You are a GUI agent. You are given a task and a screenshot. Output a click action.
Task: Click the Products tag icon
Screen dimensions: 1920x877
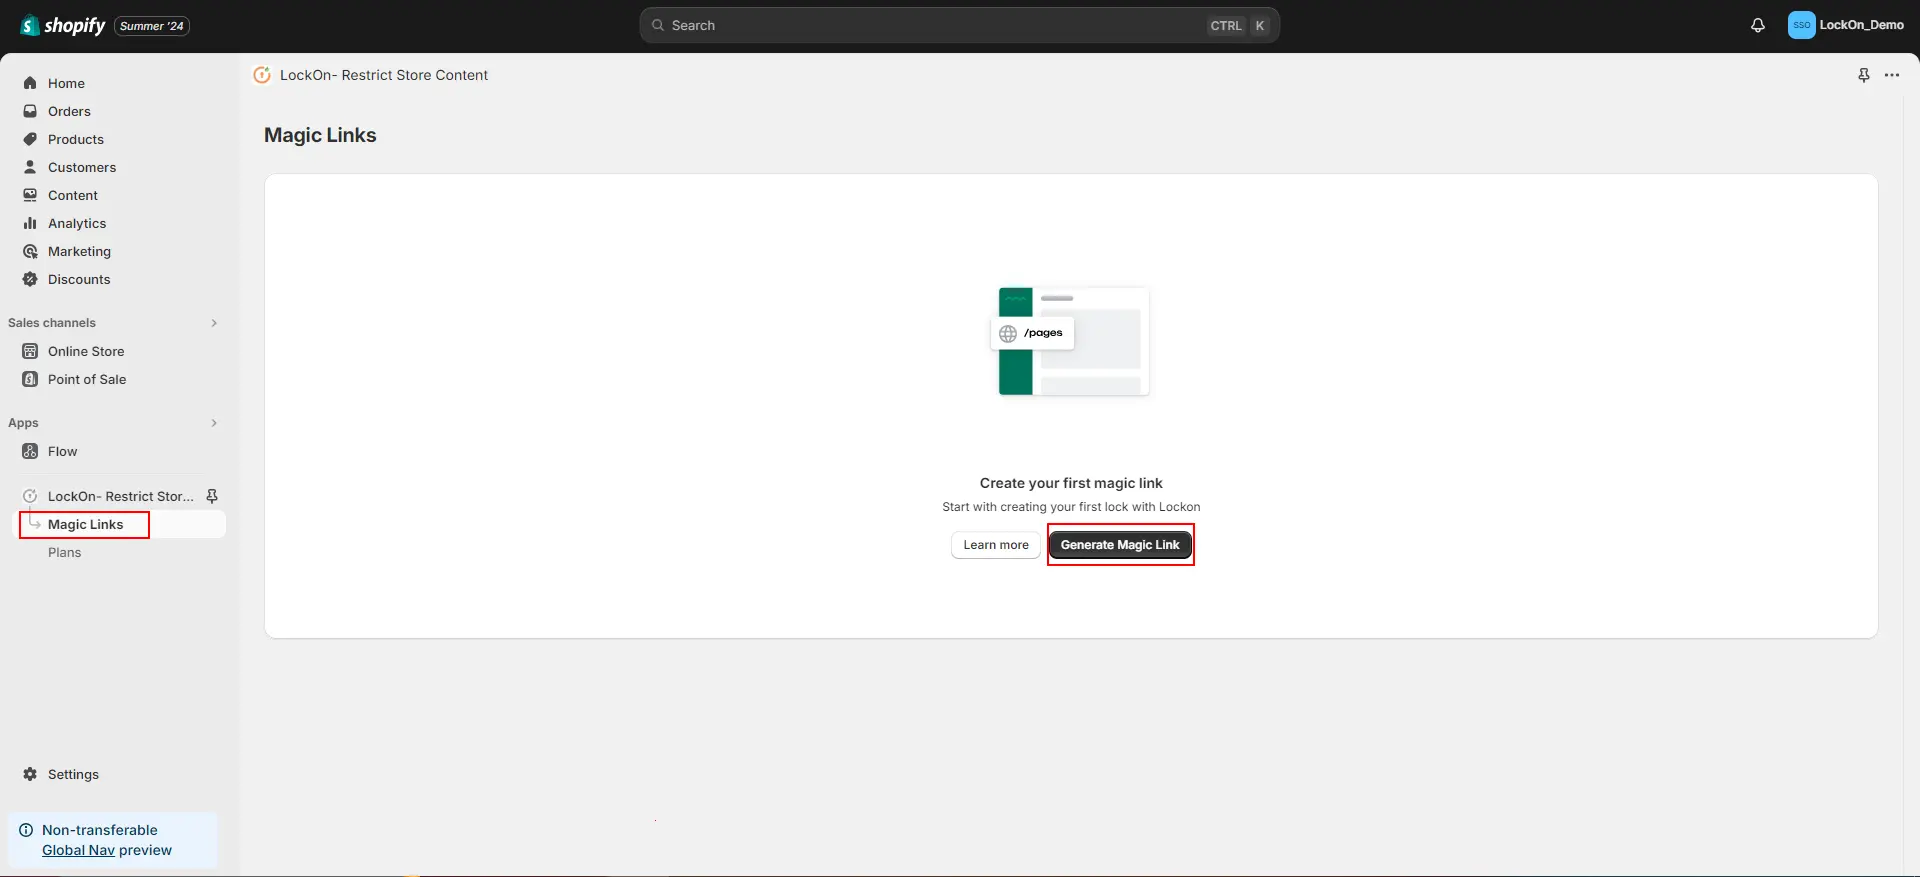(30, 139)
